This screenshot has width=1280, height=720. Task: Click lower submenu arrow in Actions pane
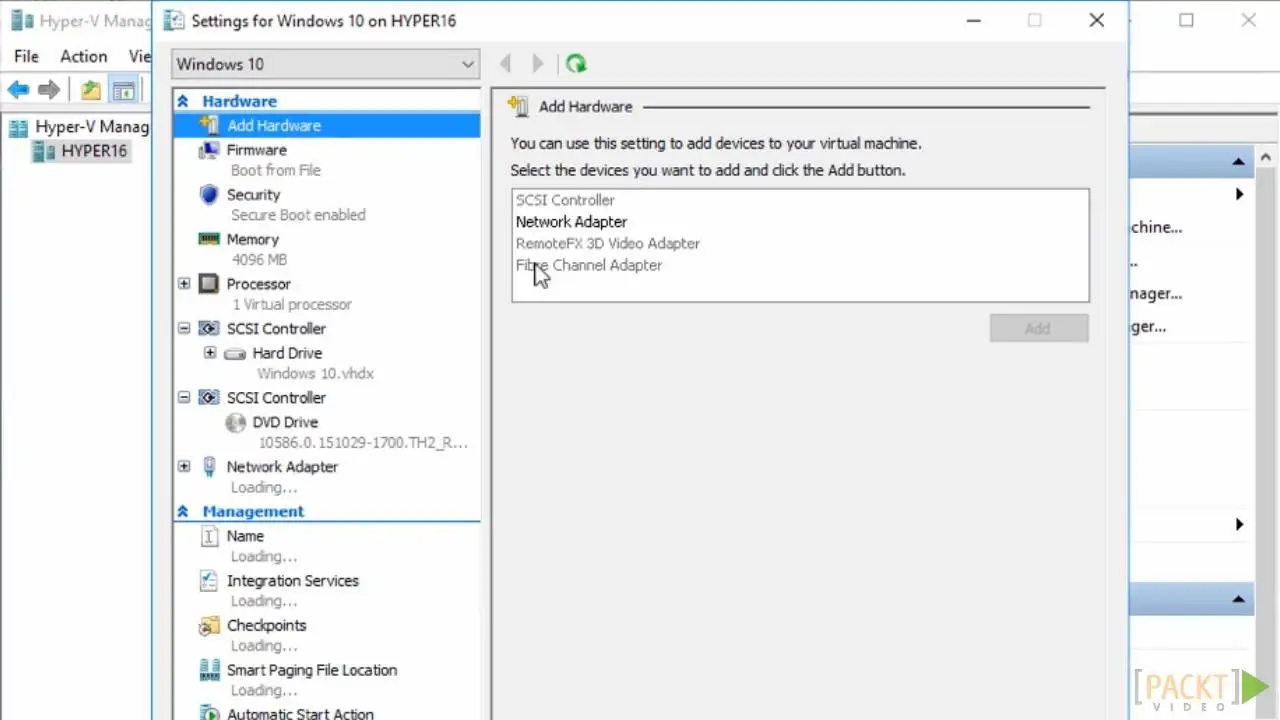tap(1239, 524)
